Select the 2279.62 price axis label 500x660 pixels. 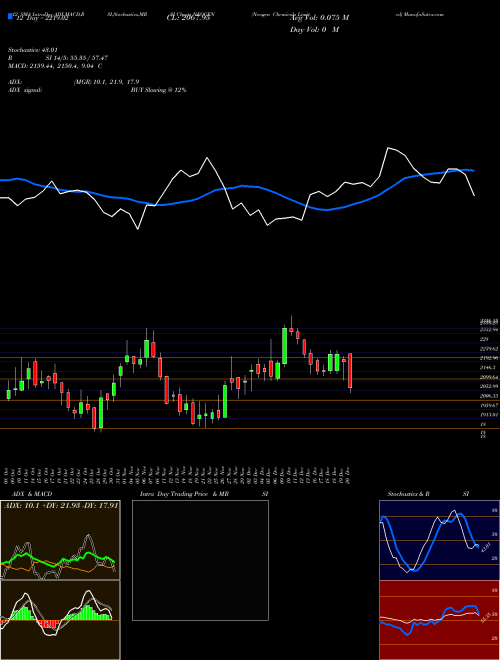click(x=489, y=349)
